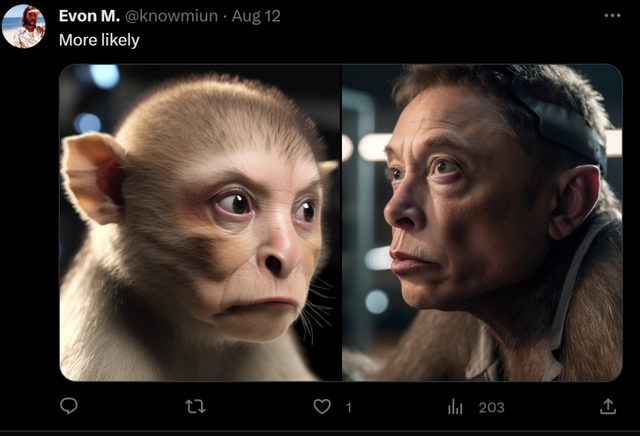The image size is (640, 436).
Task: Click the 203 views count
Action: pos(491,407)
